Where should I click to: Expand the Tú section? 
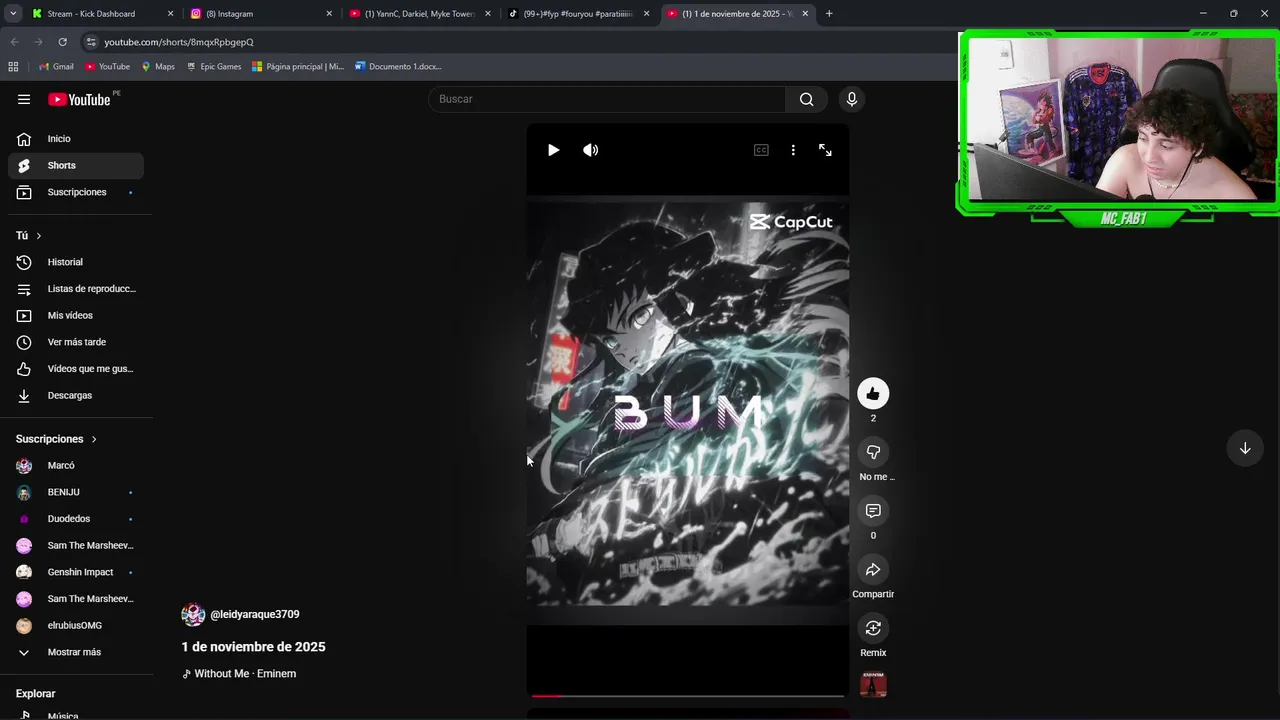28,235
